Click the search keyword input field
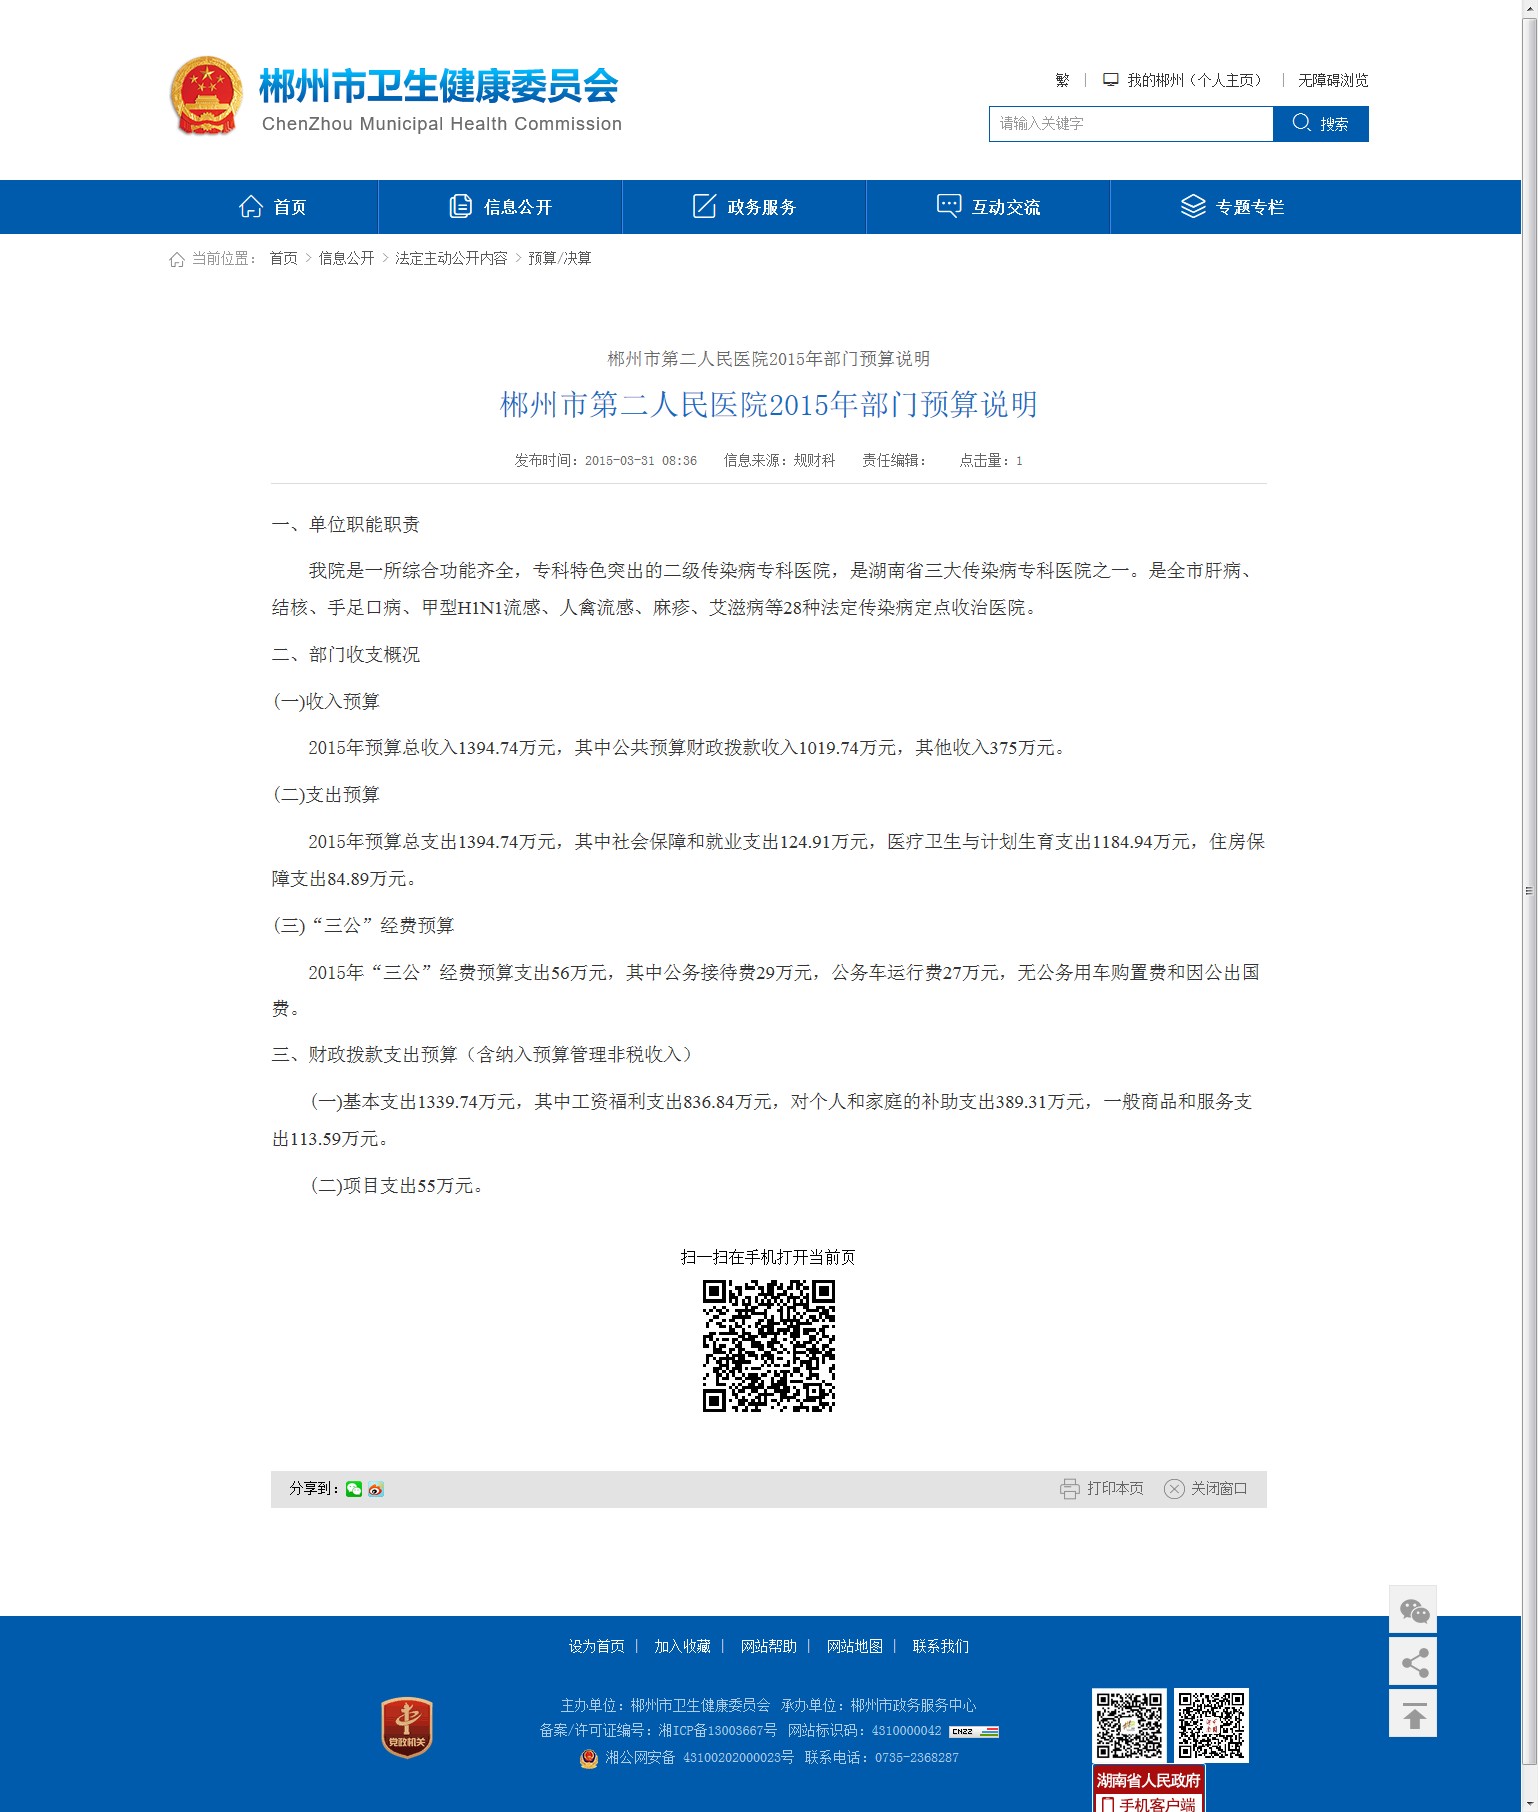 (1131, 124)
